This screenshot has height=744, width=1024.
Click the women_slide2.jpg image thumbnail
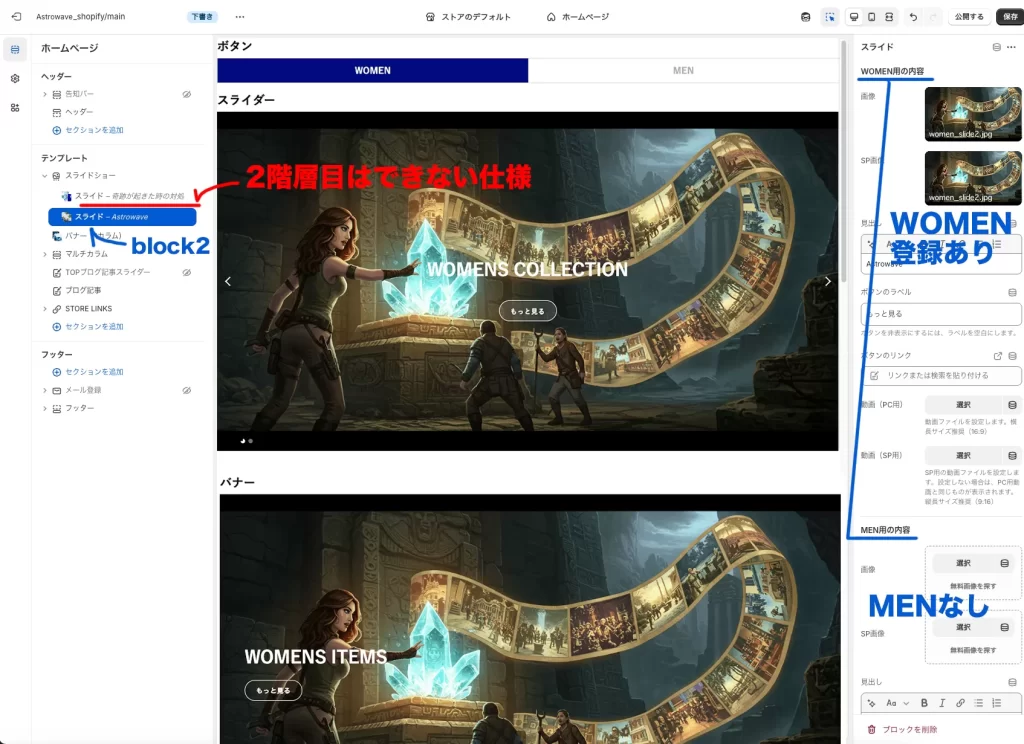pyautogui.click(x=972, y=113)
